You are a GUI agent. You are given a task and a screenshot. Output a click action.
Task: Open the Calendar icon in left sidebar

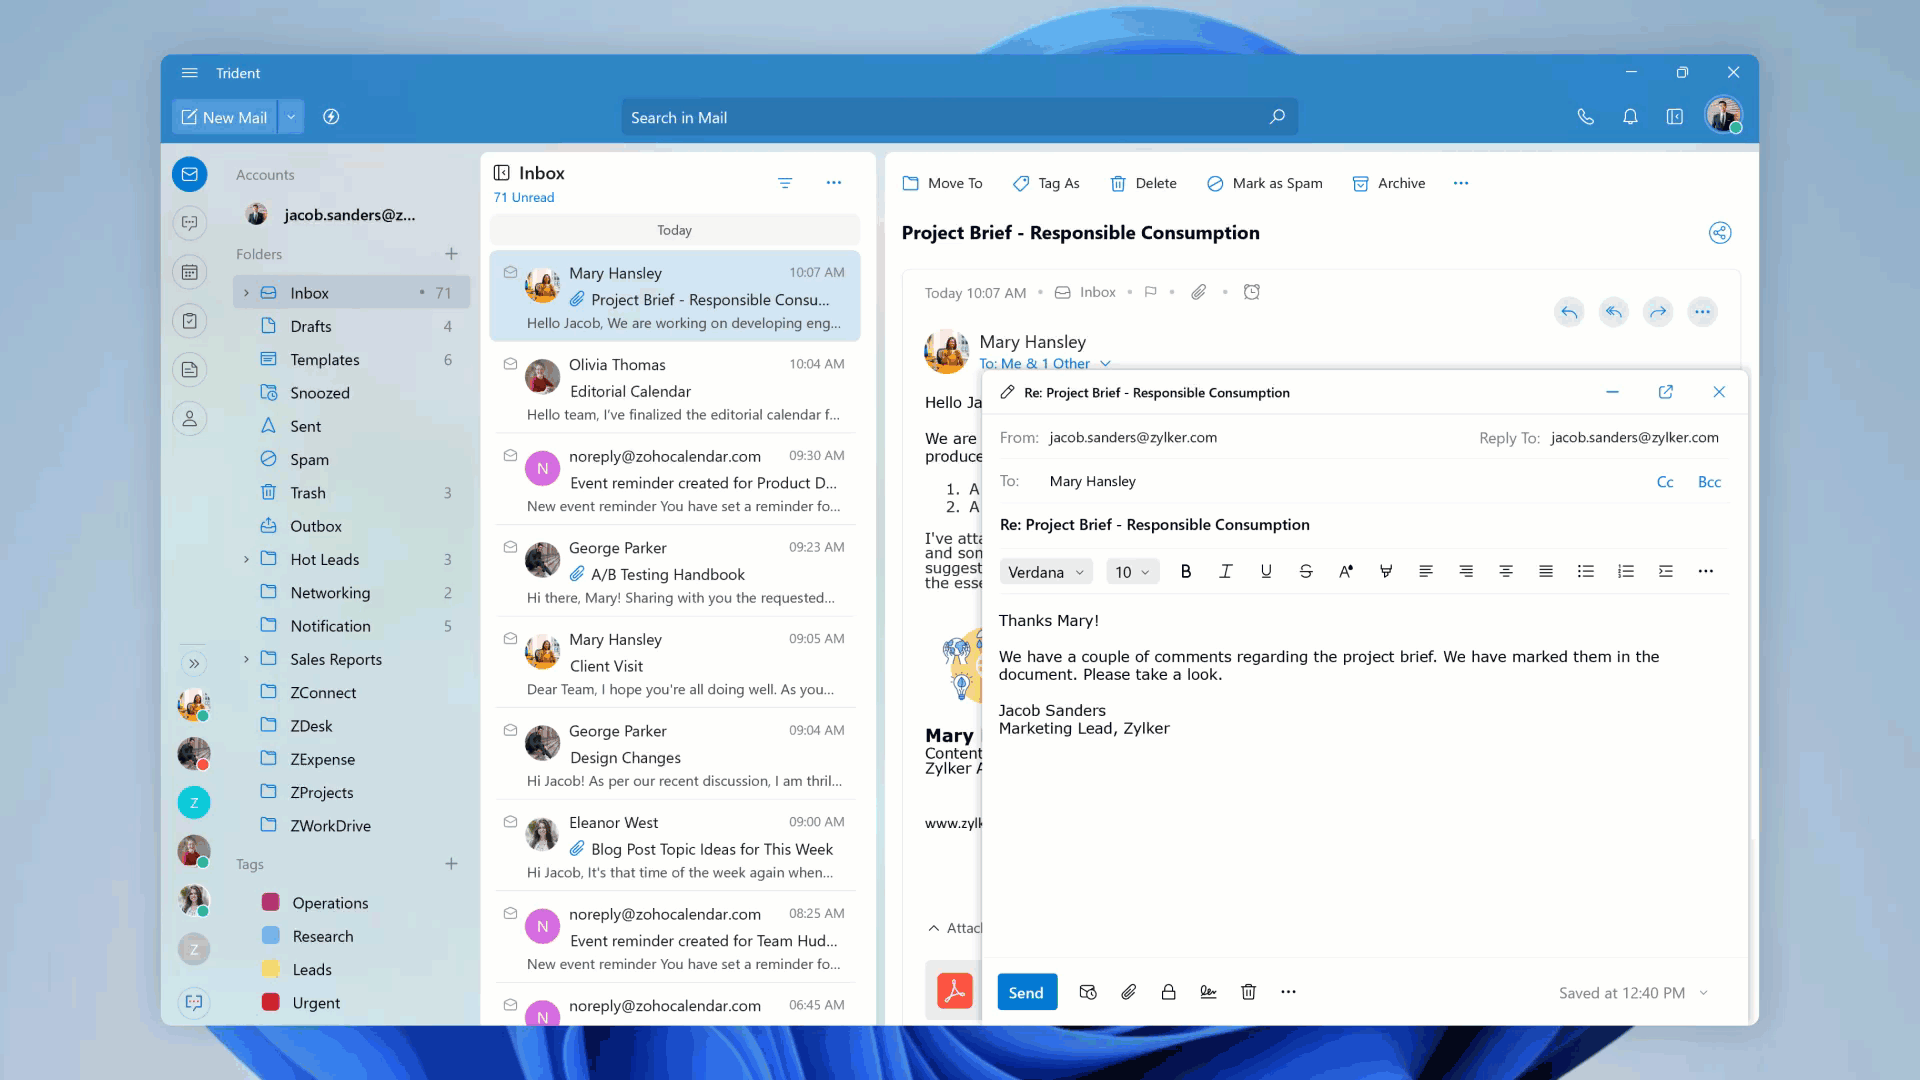(190, 272)
